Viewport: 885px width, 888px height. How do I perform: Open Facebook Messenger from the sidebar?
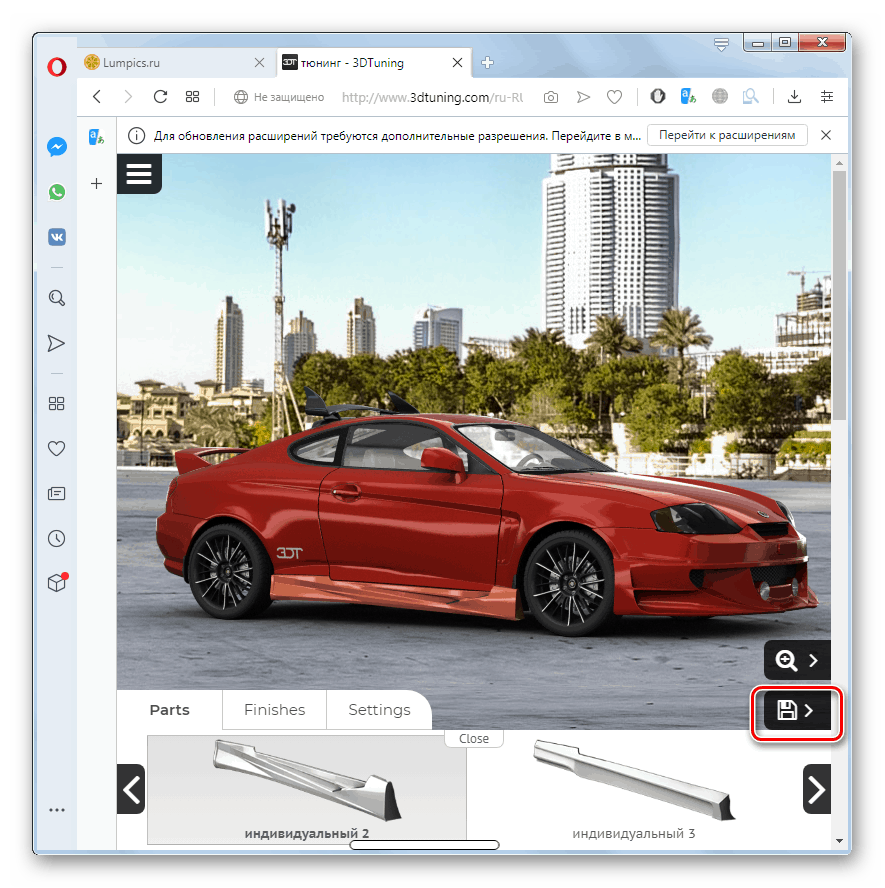tap(57, 147)
